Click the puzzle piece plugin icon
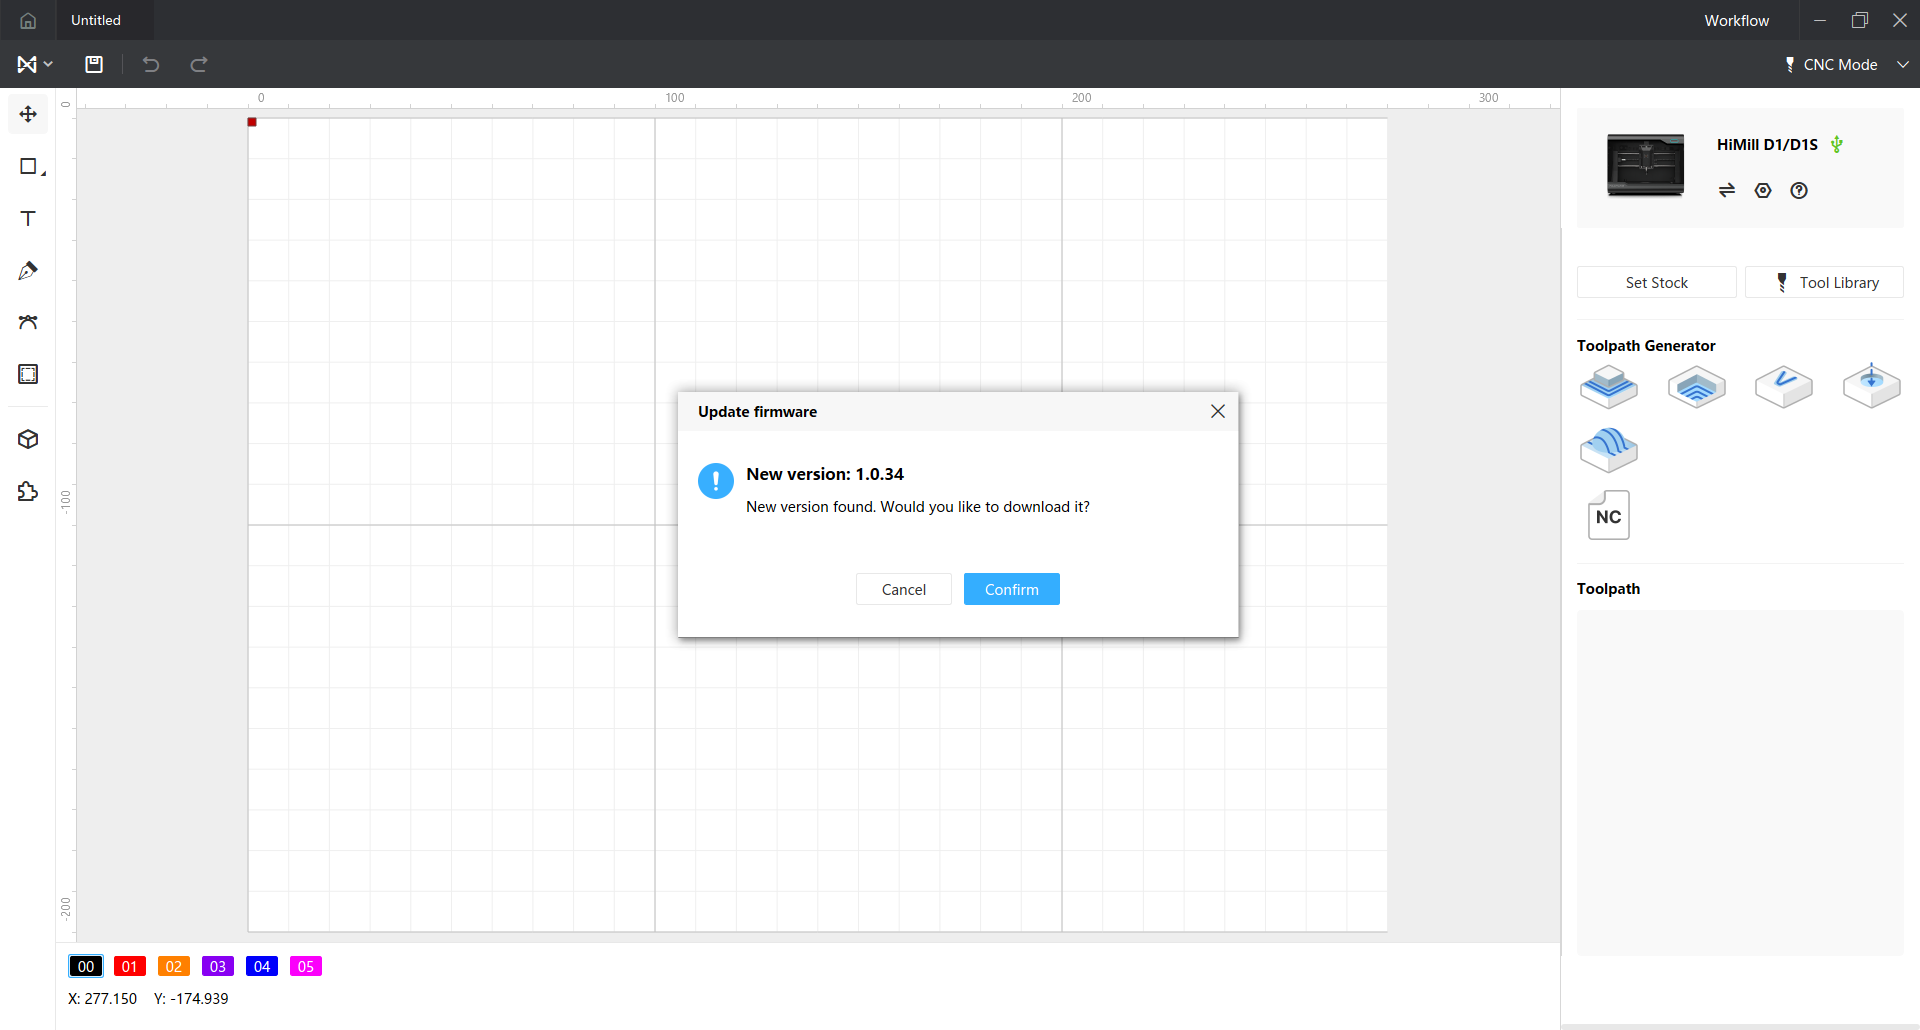 click(28, 491)
